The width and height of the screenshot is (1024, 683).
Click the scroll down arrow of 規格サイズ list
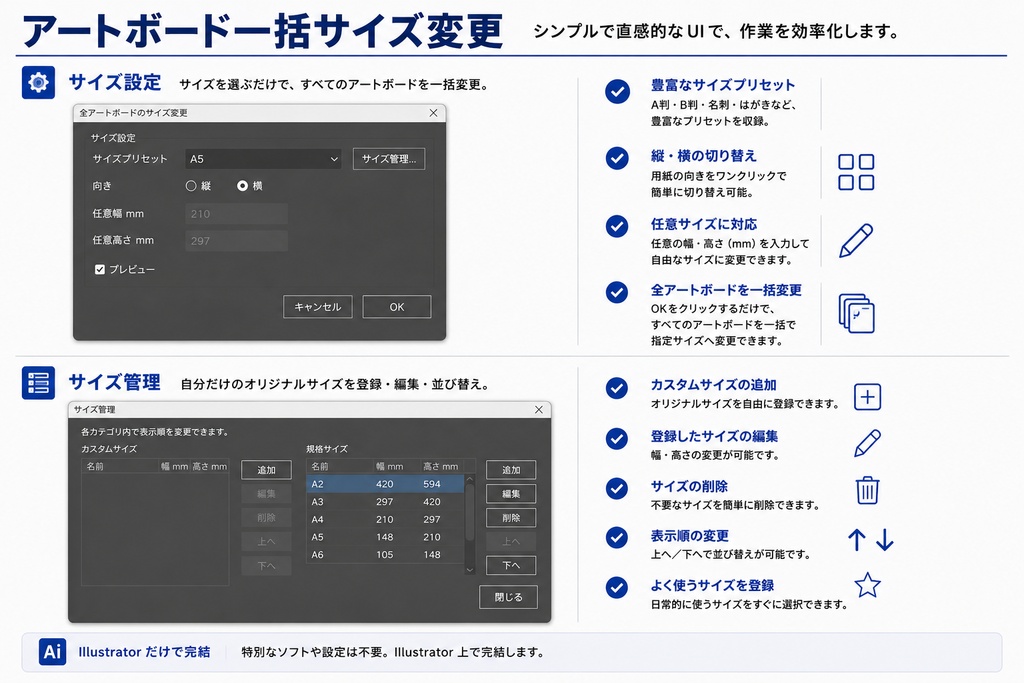[x=470, y=570]
